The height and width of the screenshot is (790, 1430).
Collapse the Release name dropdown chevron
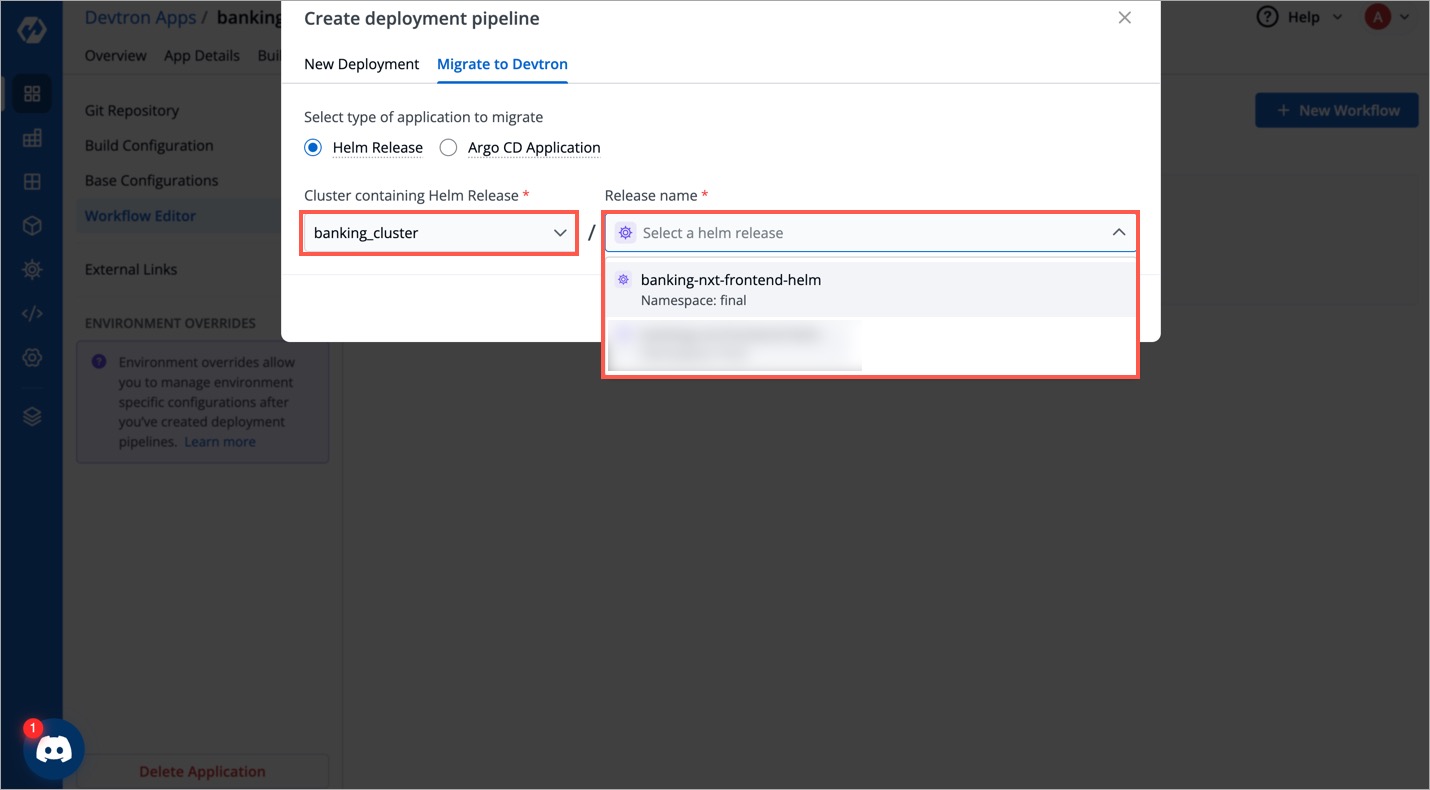coord(1119,231)
